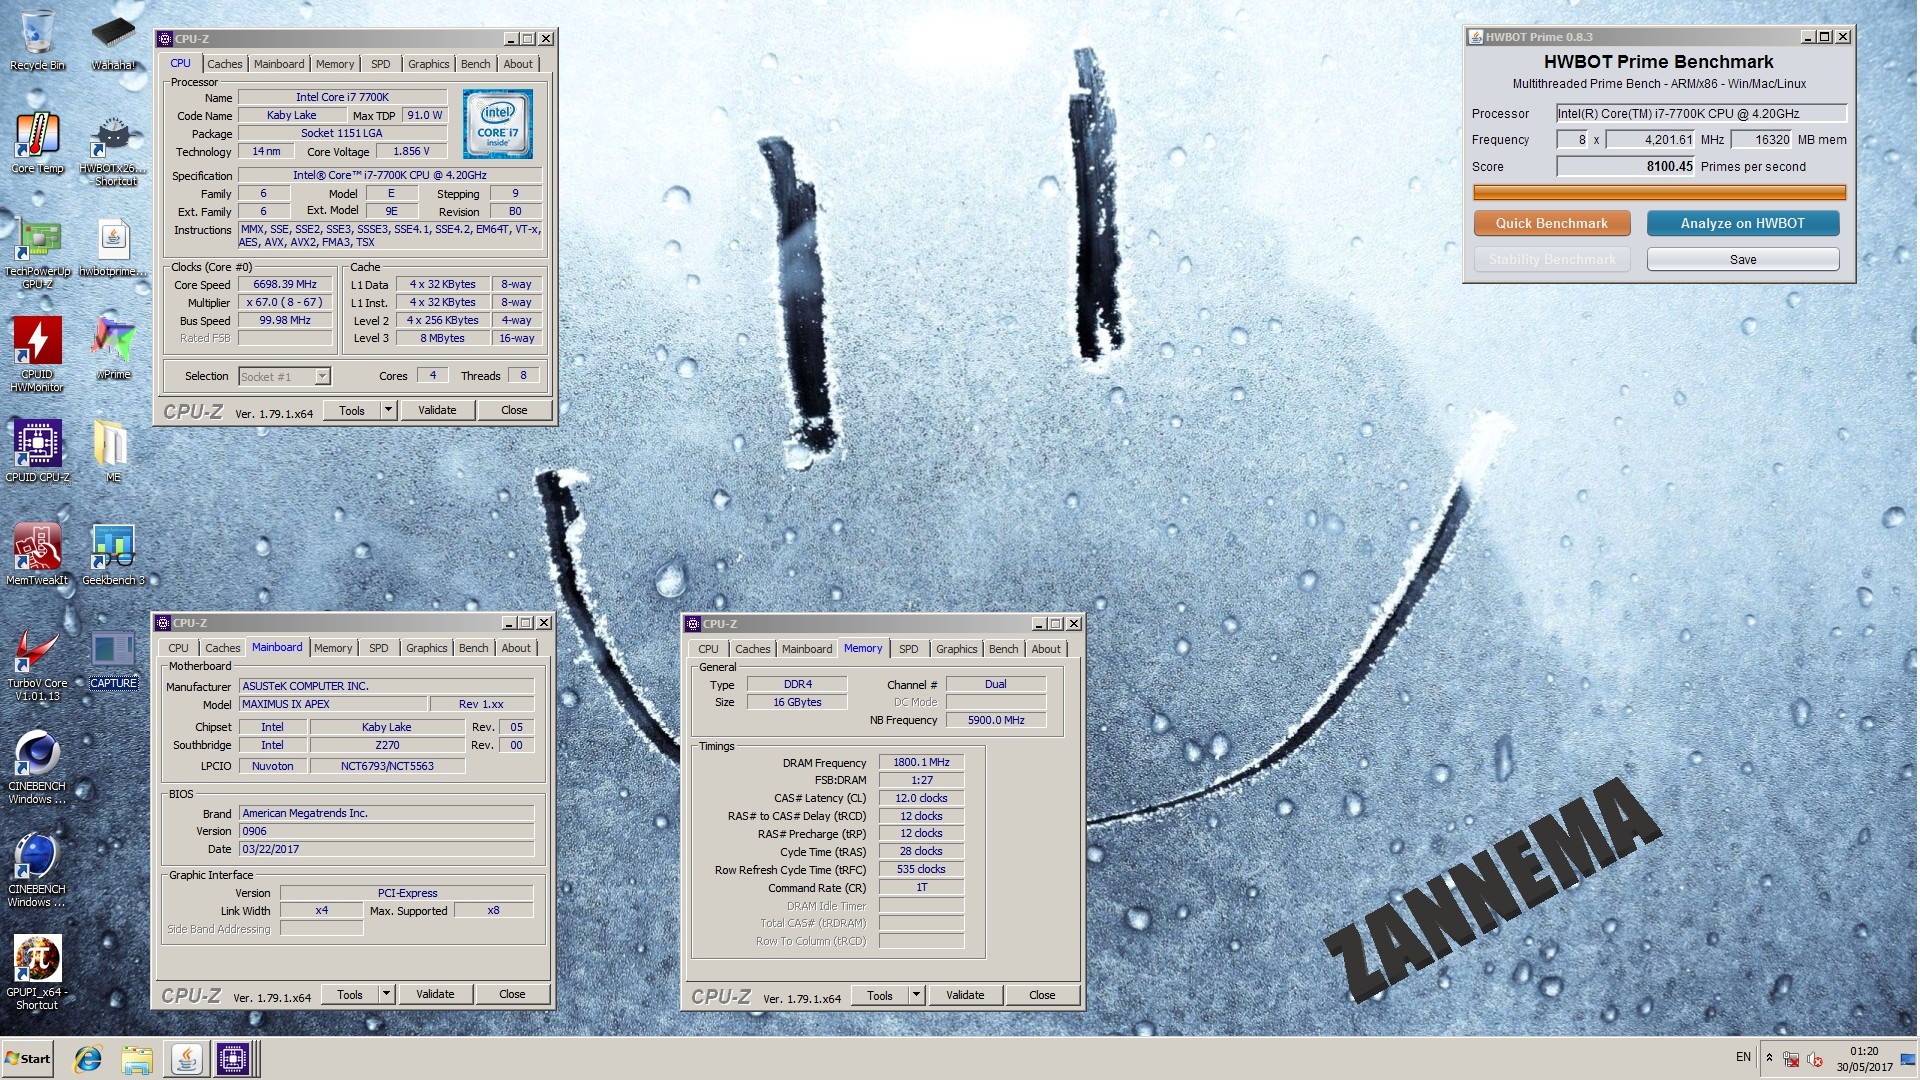This screenshot has width=1920, height=1080.
Task: Switch to Caches tab in top CPU-Z
Action: click(x=225, y=64)
